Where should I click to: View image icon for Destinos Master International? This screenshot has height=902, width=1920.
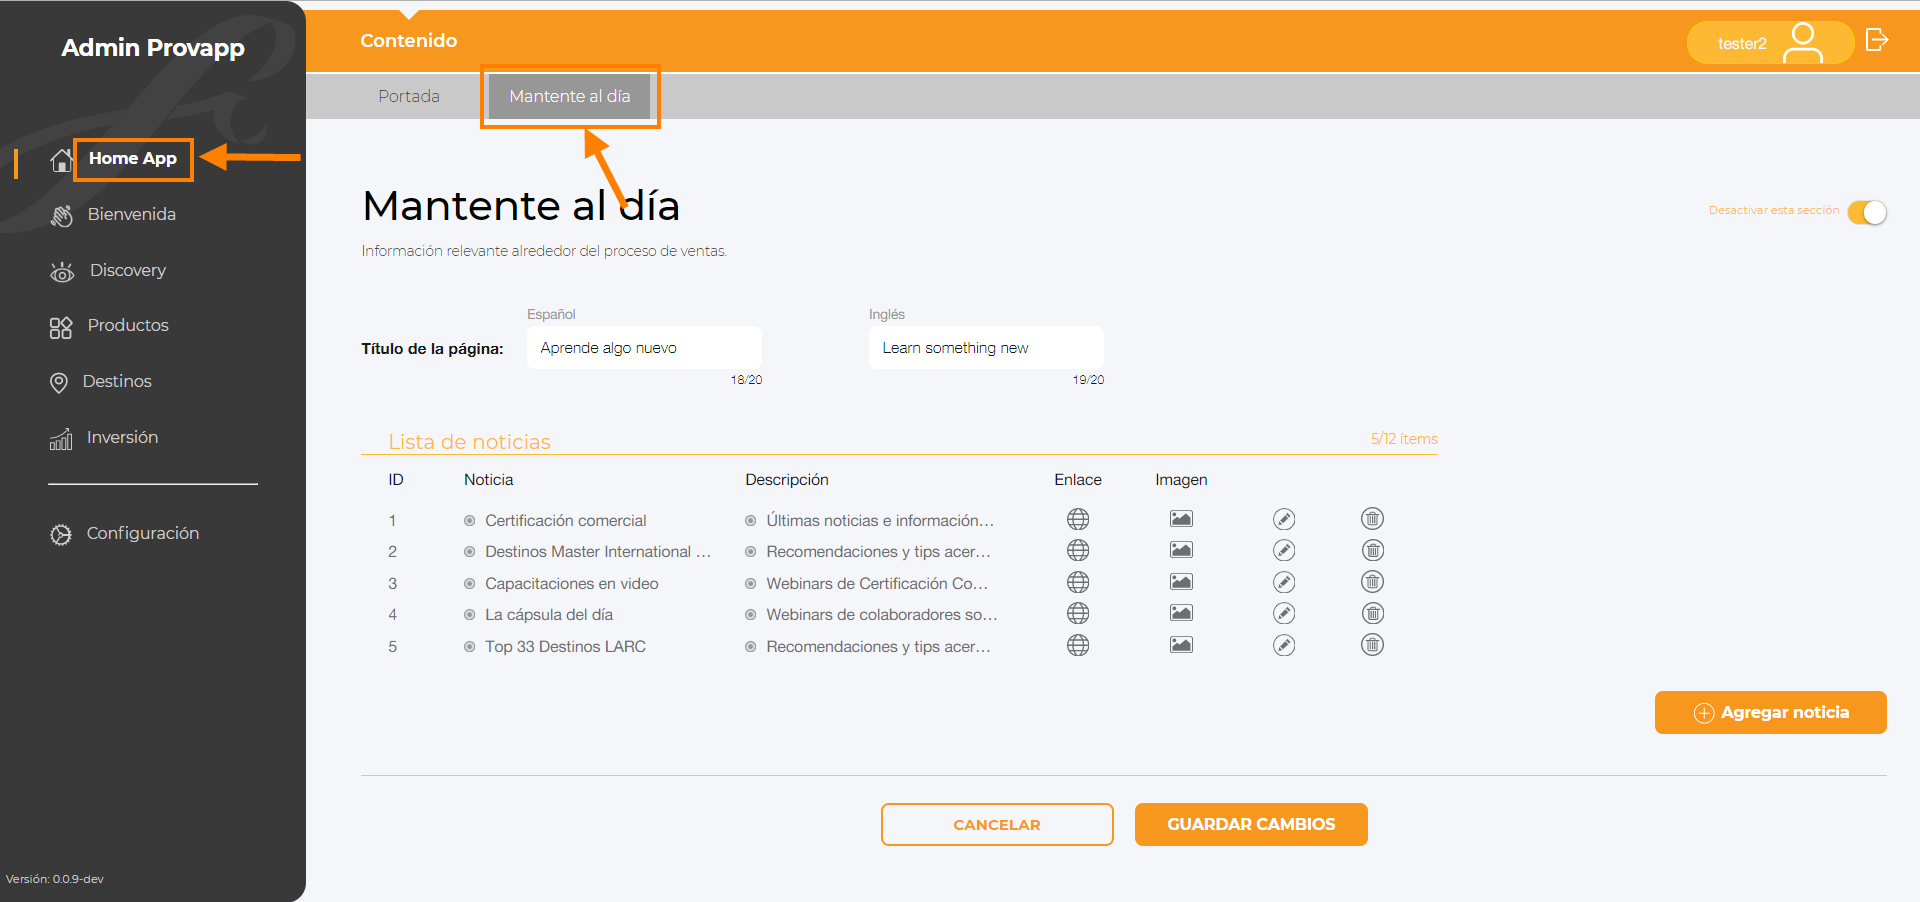(x=1181, y=550)
